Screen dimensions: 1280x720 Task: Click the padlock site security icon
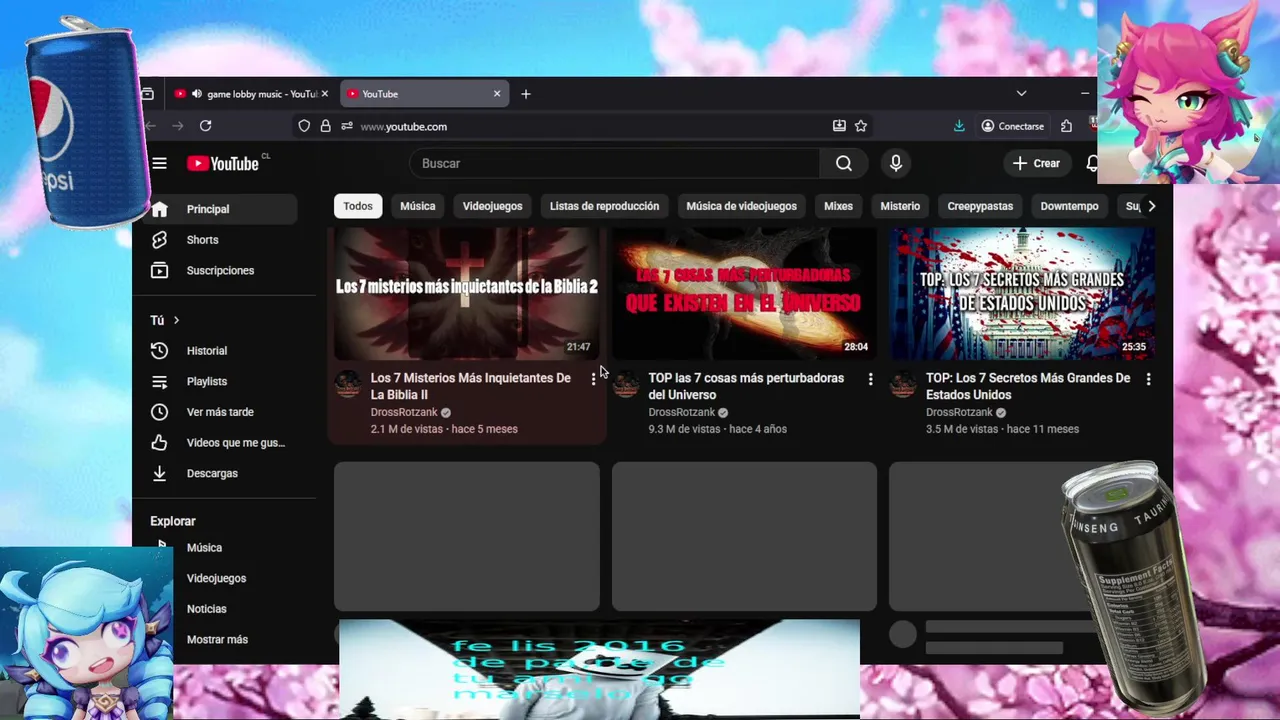coord(325,126)
